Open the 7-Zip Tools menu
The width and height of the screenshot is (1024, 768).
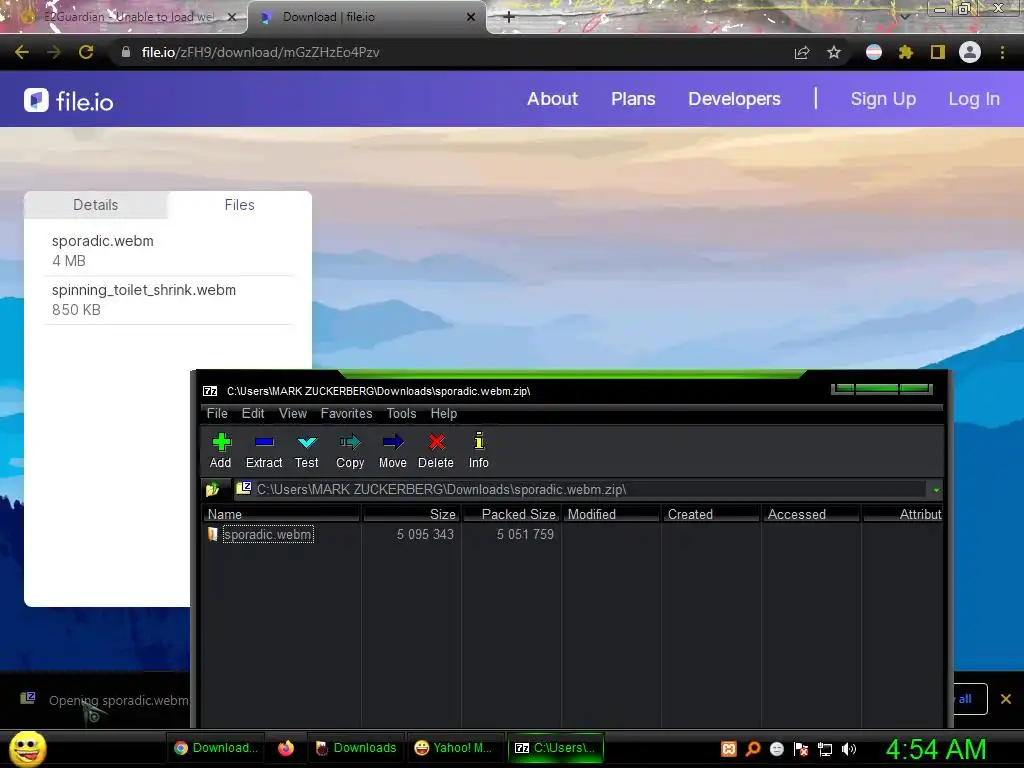(x=401, y=413)
